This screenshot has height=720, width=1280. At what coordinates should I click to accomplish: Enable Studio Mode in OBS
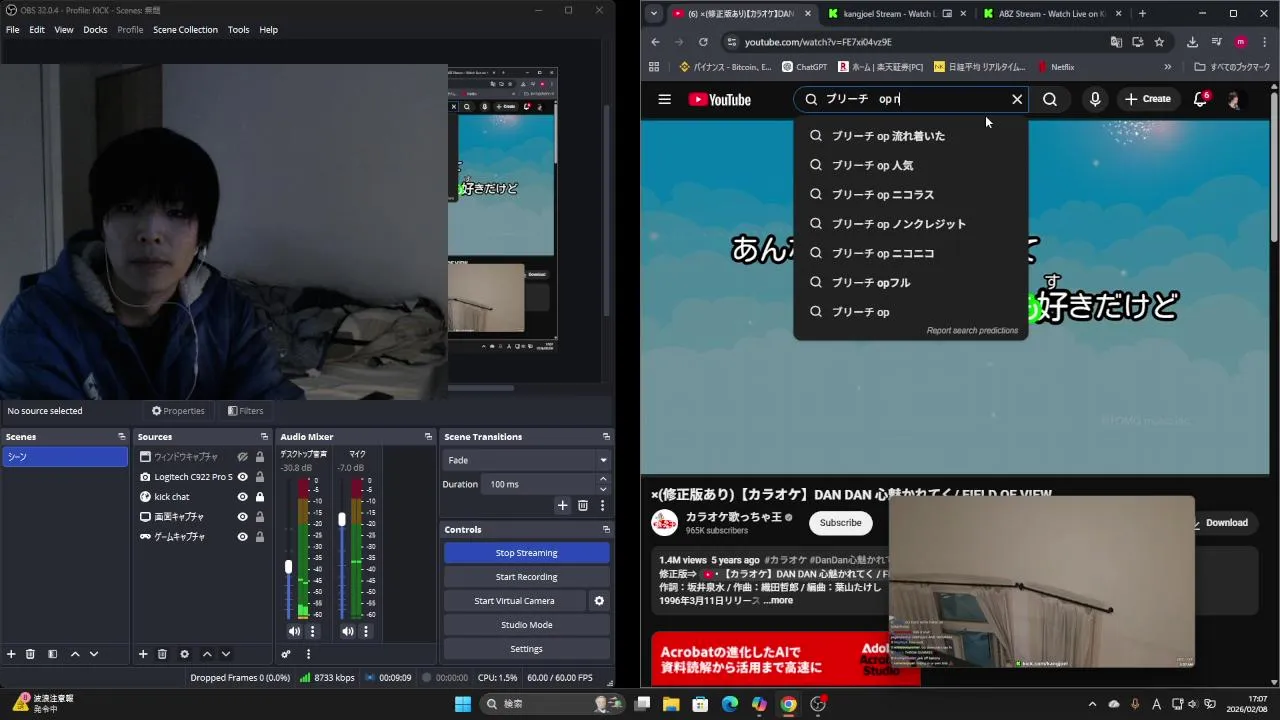tap(526, 625)
